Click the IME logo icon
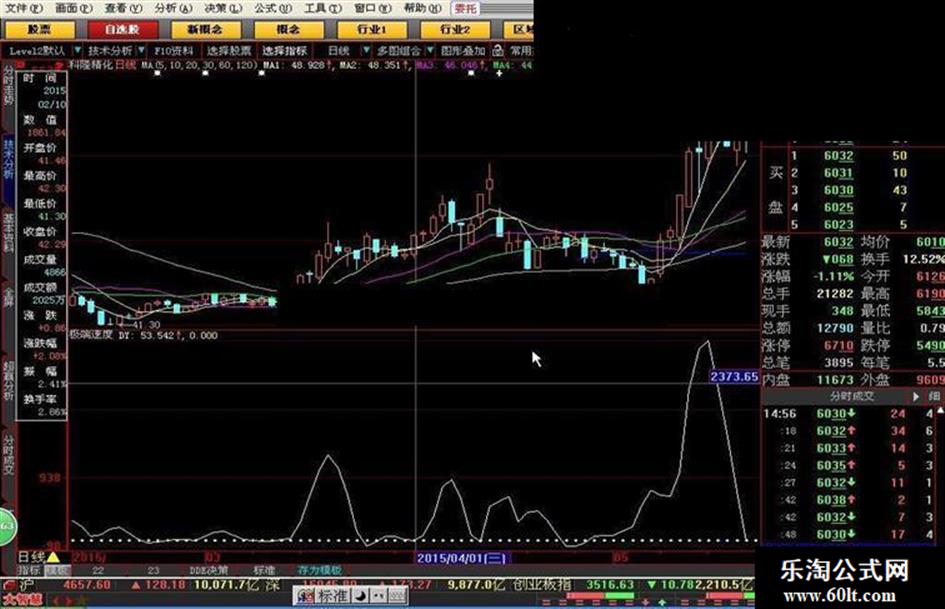This screenshot has width=945, height=609. [306, 596]
